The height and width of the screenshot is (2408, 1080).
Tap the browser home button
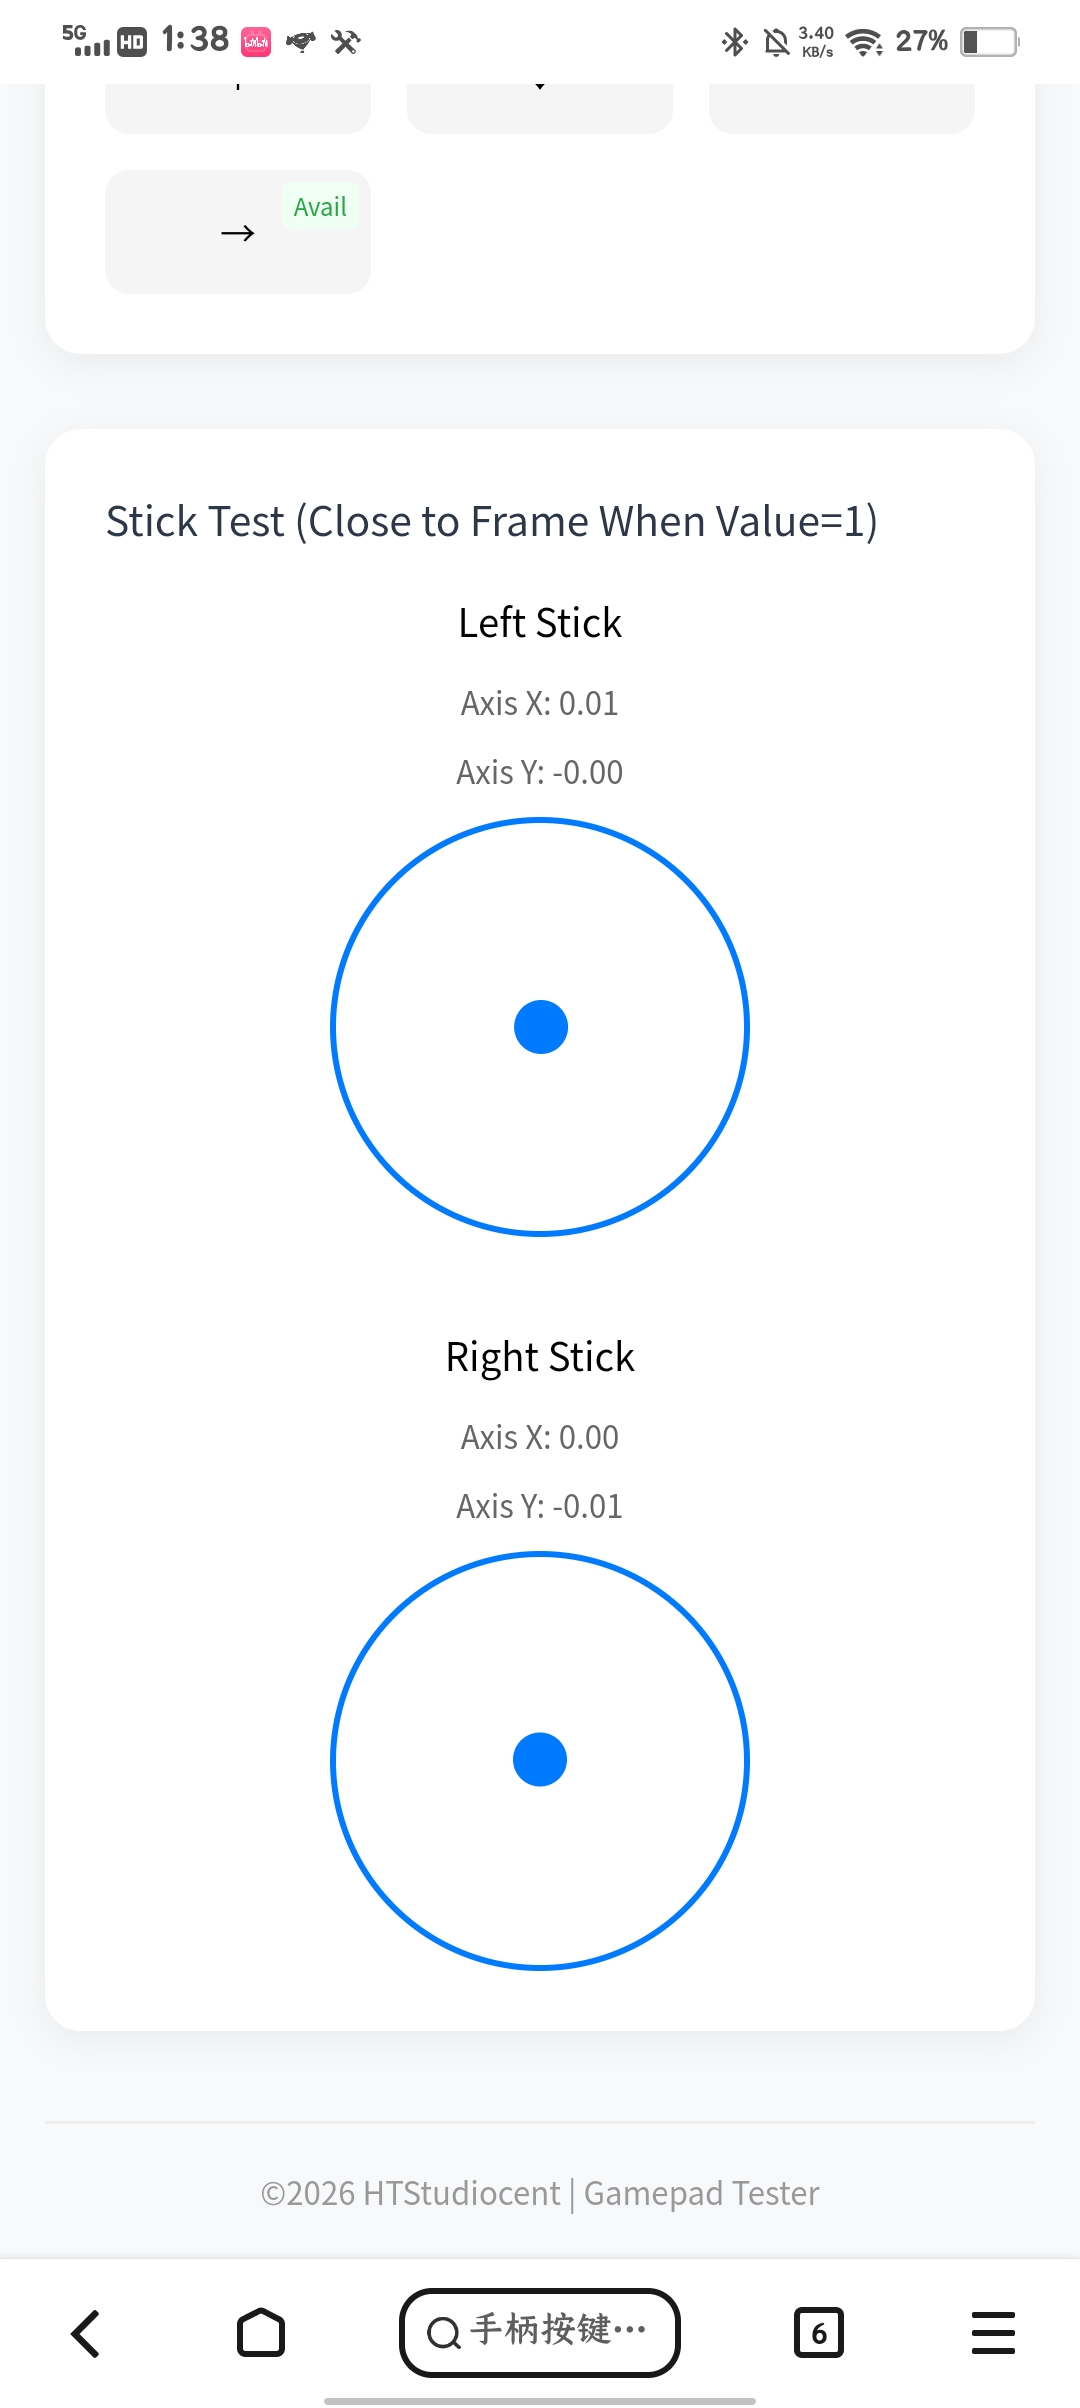tap(261, 2333)
